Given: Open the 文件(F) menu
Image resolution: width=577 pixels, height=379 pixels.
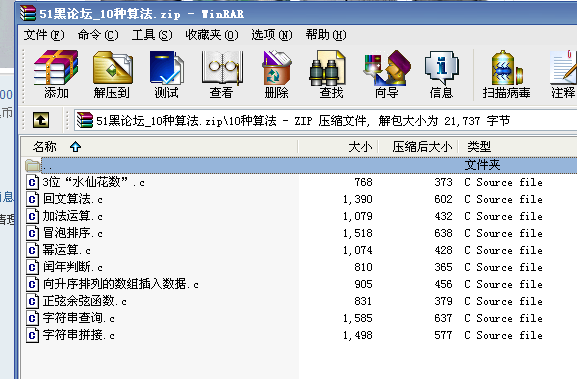Looking at the screenshot, I should click(x=44, y=35).
